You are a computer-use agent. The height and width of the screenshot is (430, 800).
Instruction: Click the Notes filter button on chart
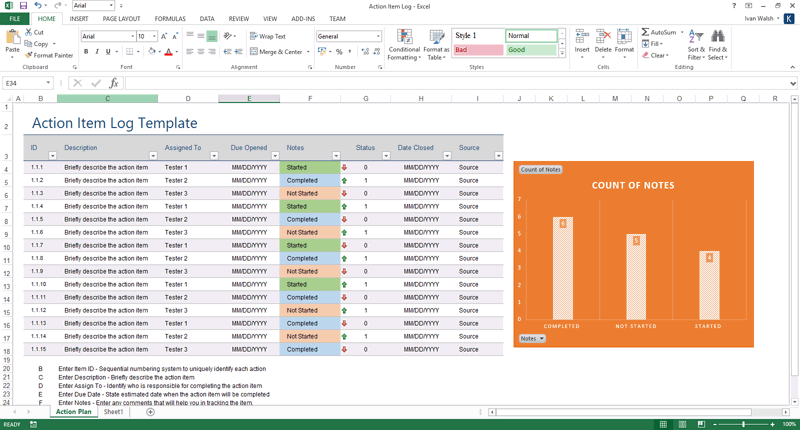pyautogui.click(x=532, y=338)
